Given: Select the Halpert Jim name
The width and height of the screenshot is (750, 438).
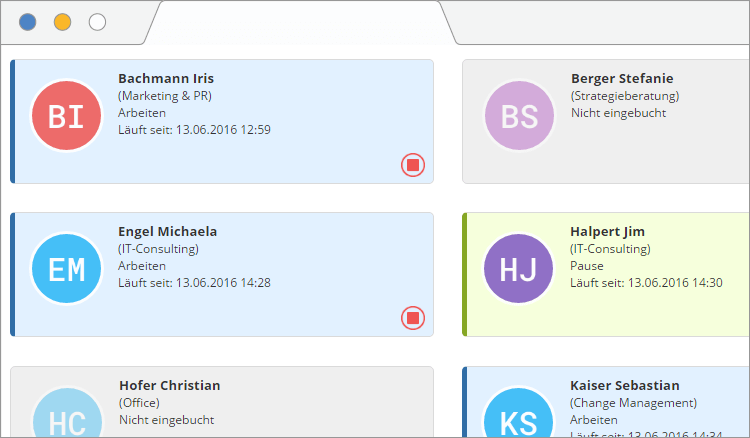Looking at the screenshot, I should [x=607, y=232].
